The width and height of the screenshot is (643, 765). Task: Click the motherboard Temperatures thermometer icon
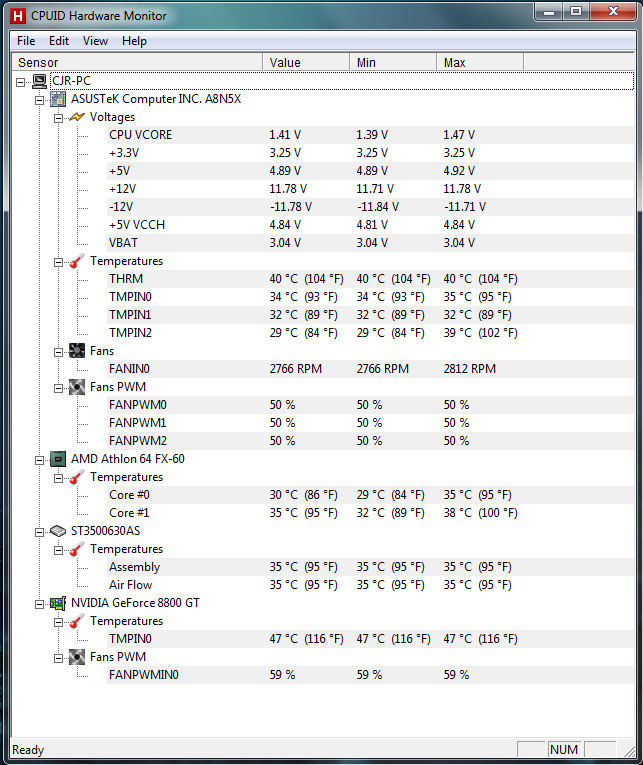click(77, 261)
